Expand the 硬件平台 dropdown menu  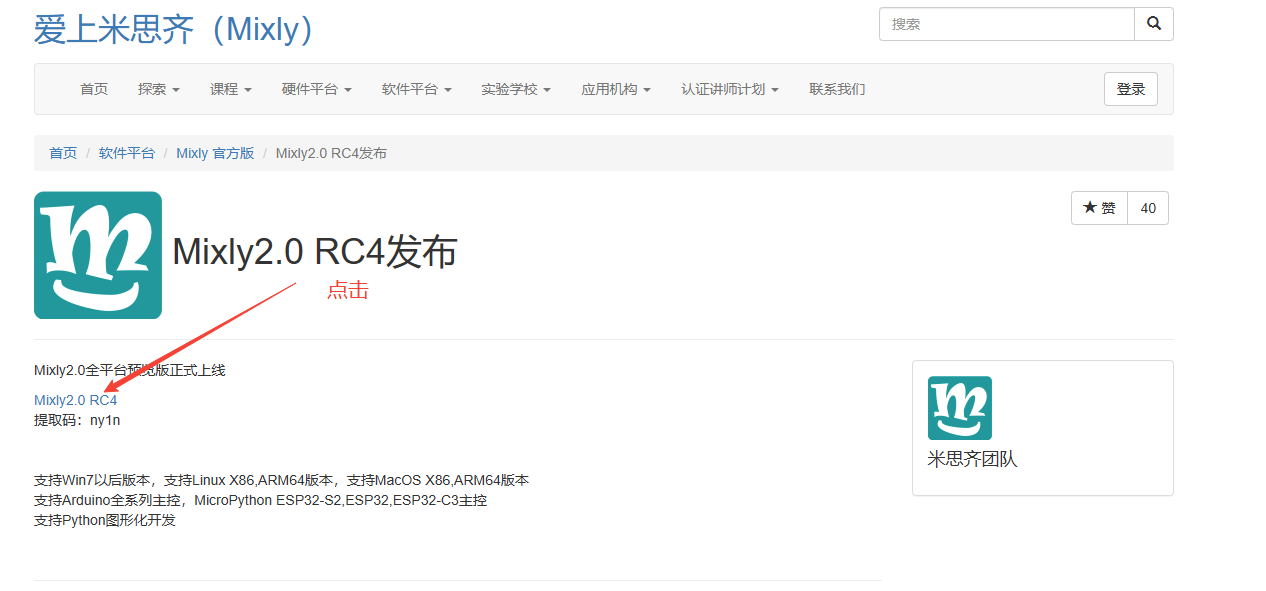click(317, 89)
